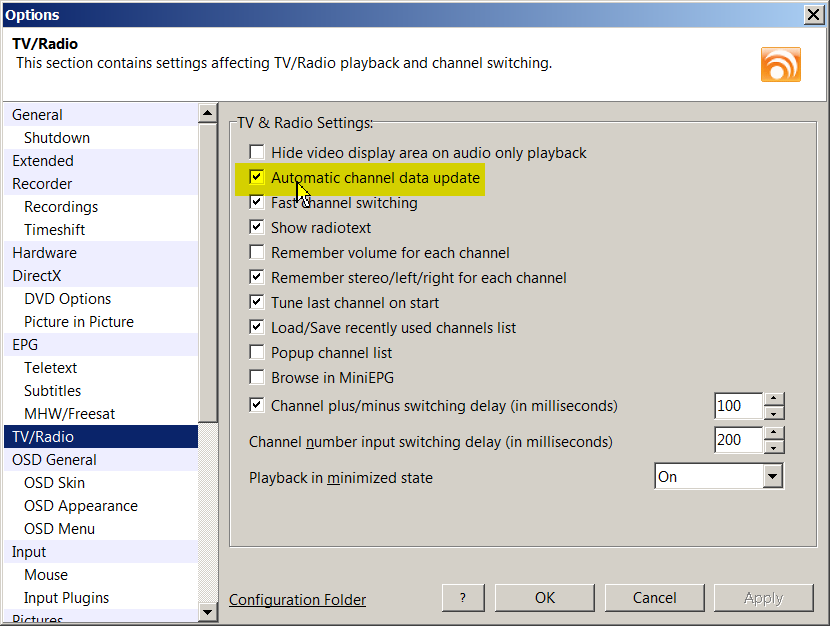This screenshot has height=626, width=830.
Task: Click Cancel to discard changes
Action: point(655,598)
